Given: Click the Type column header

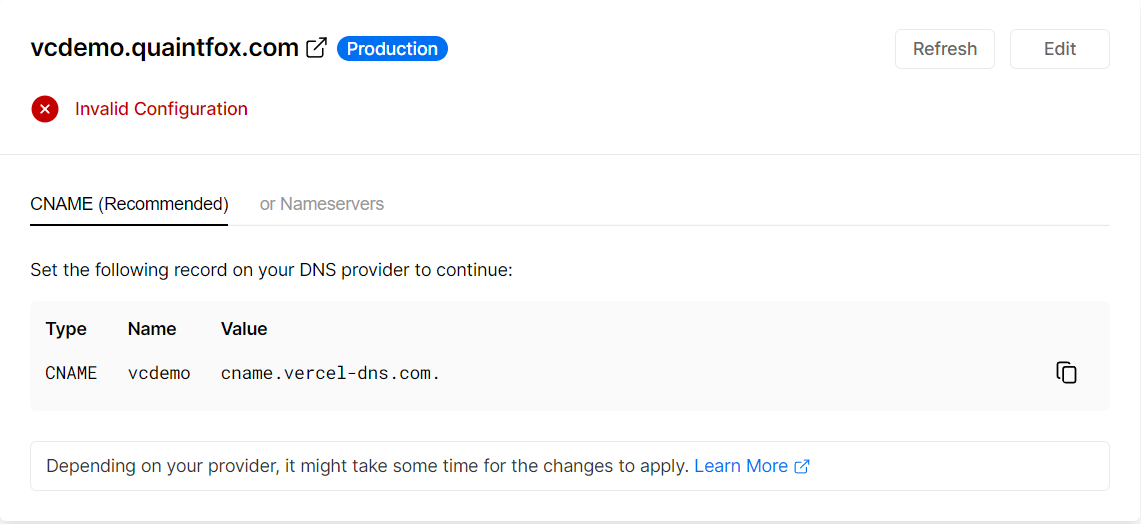Looking at the screenshot, I should pyautogui.click(x=66, y=329).
